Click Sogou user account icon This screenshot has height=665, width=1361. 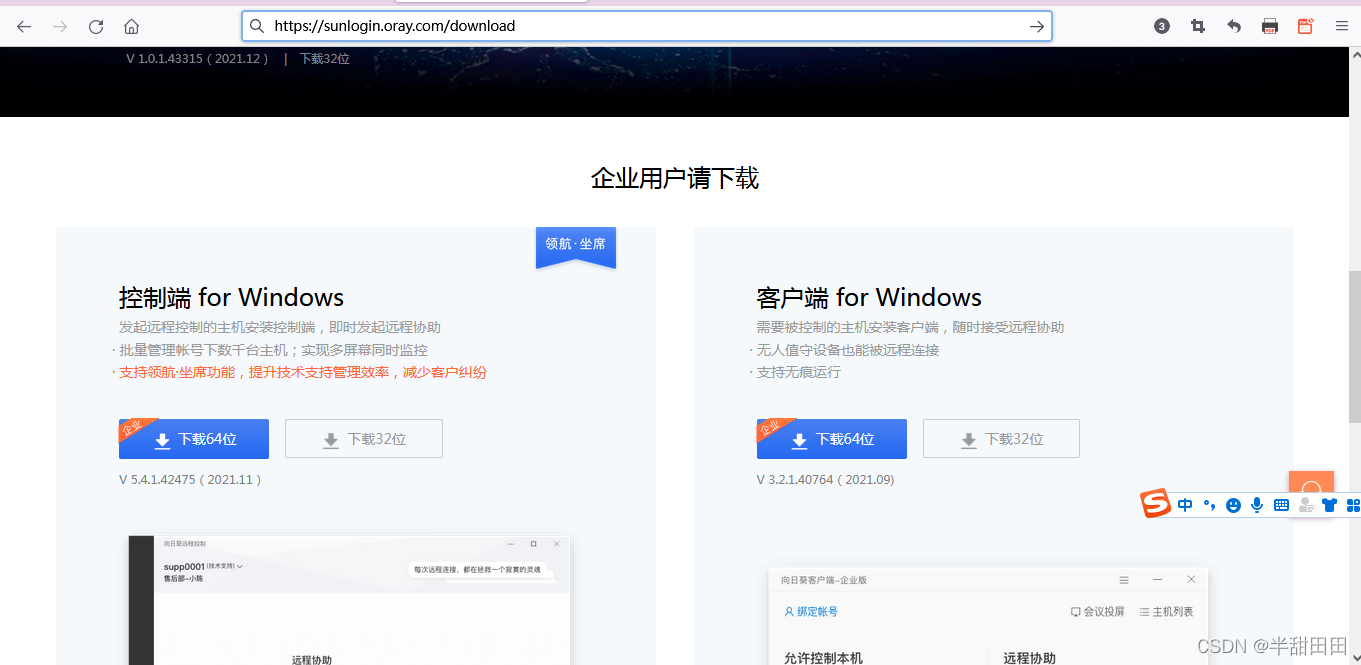point(1306,505)
